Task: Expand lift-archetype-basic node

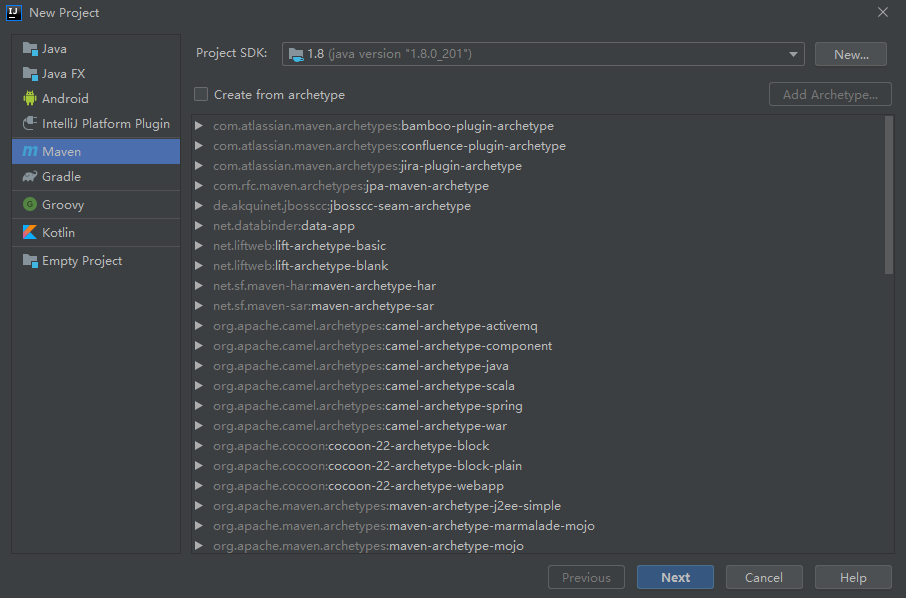Action: [x=199, y=246]
